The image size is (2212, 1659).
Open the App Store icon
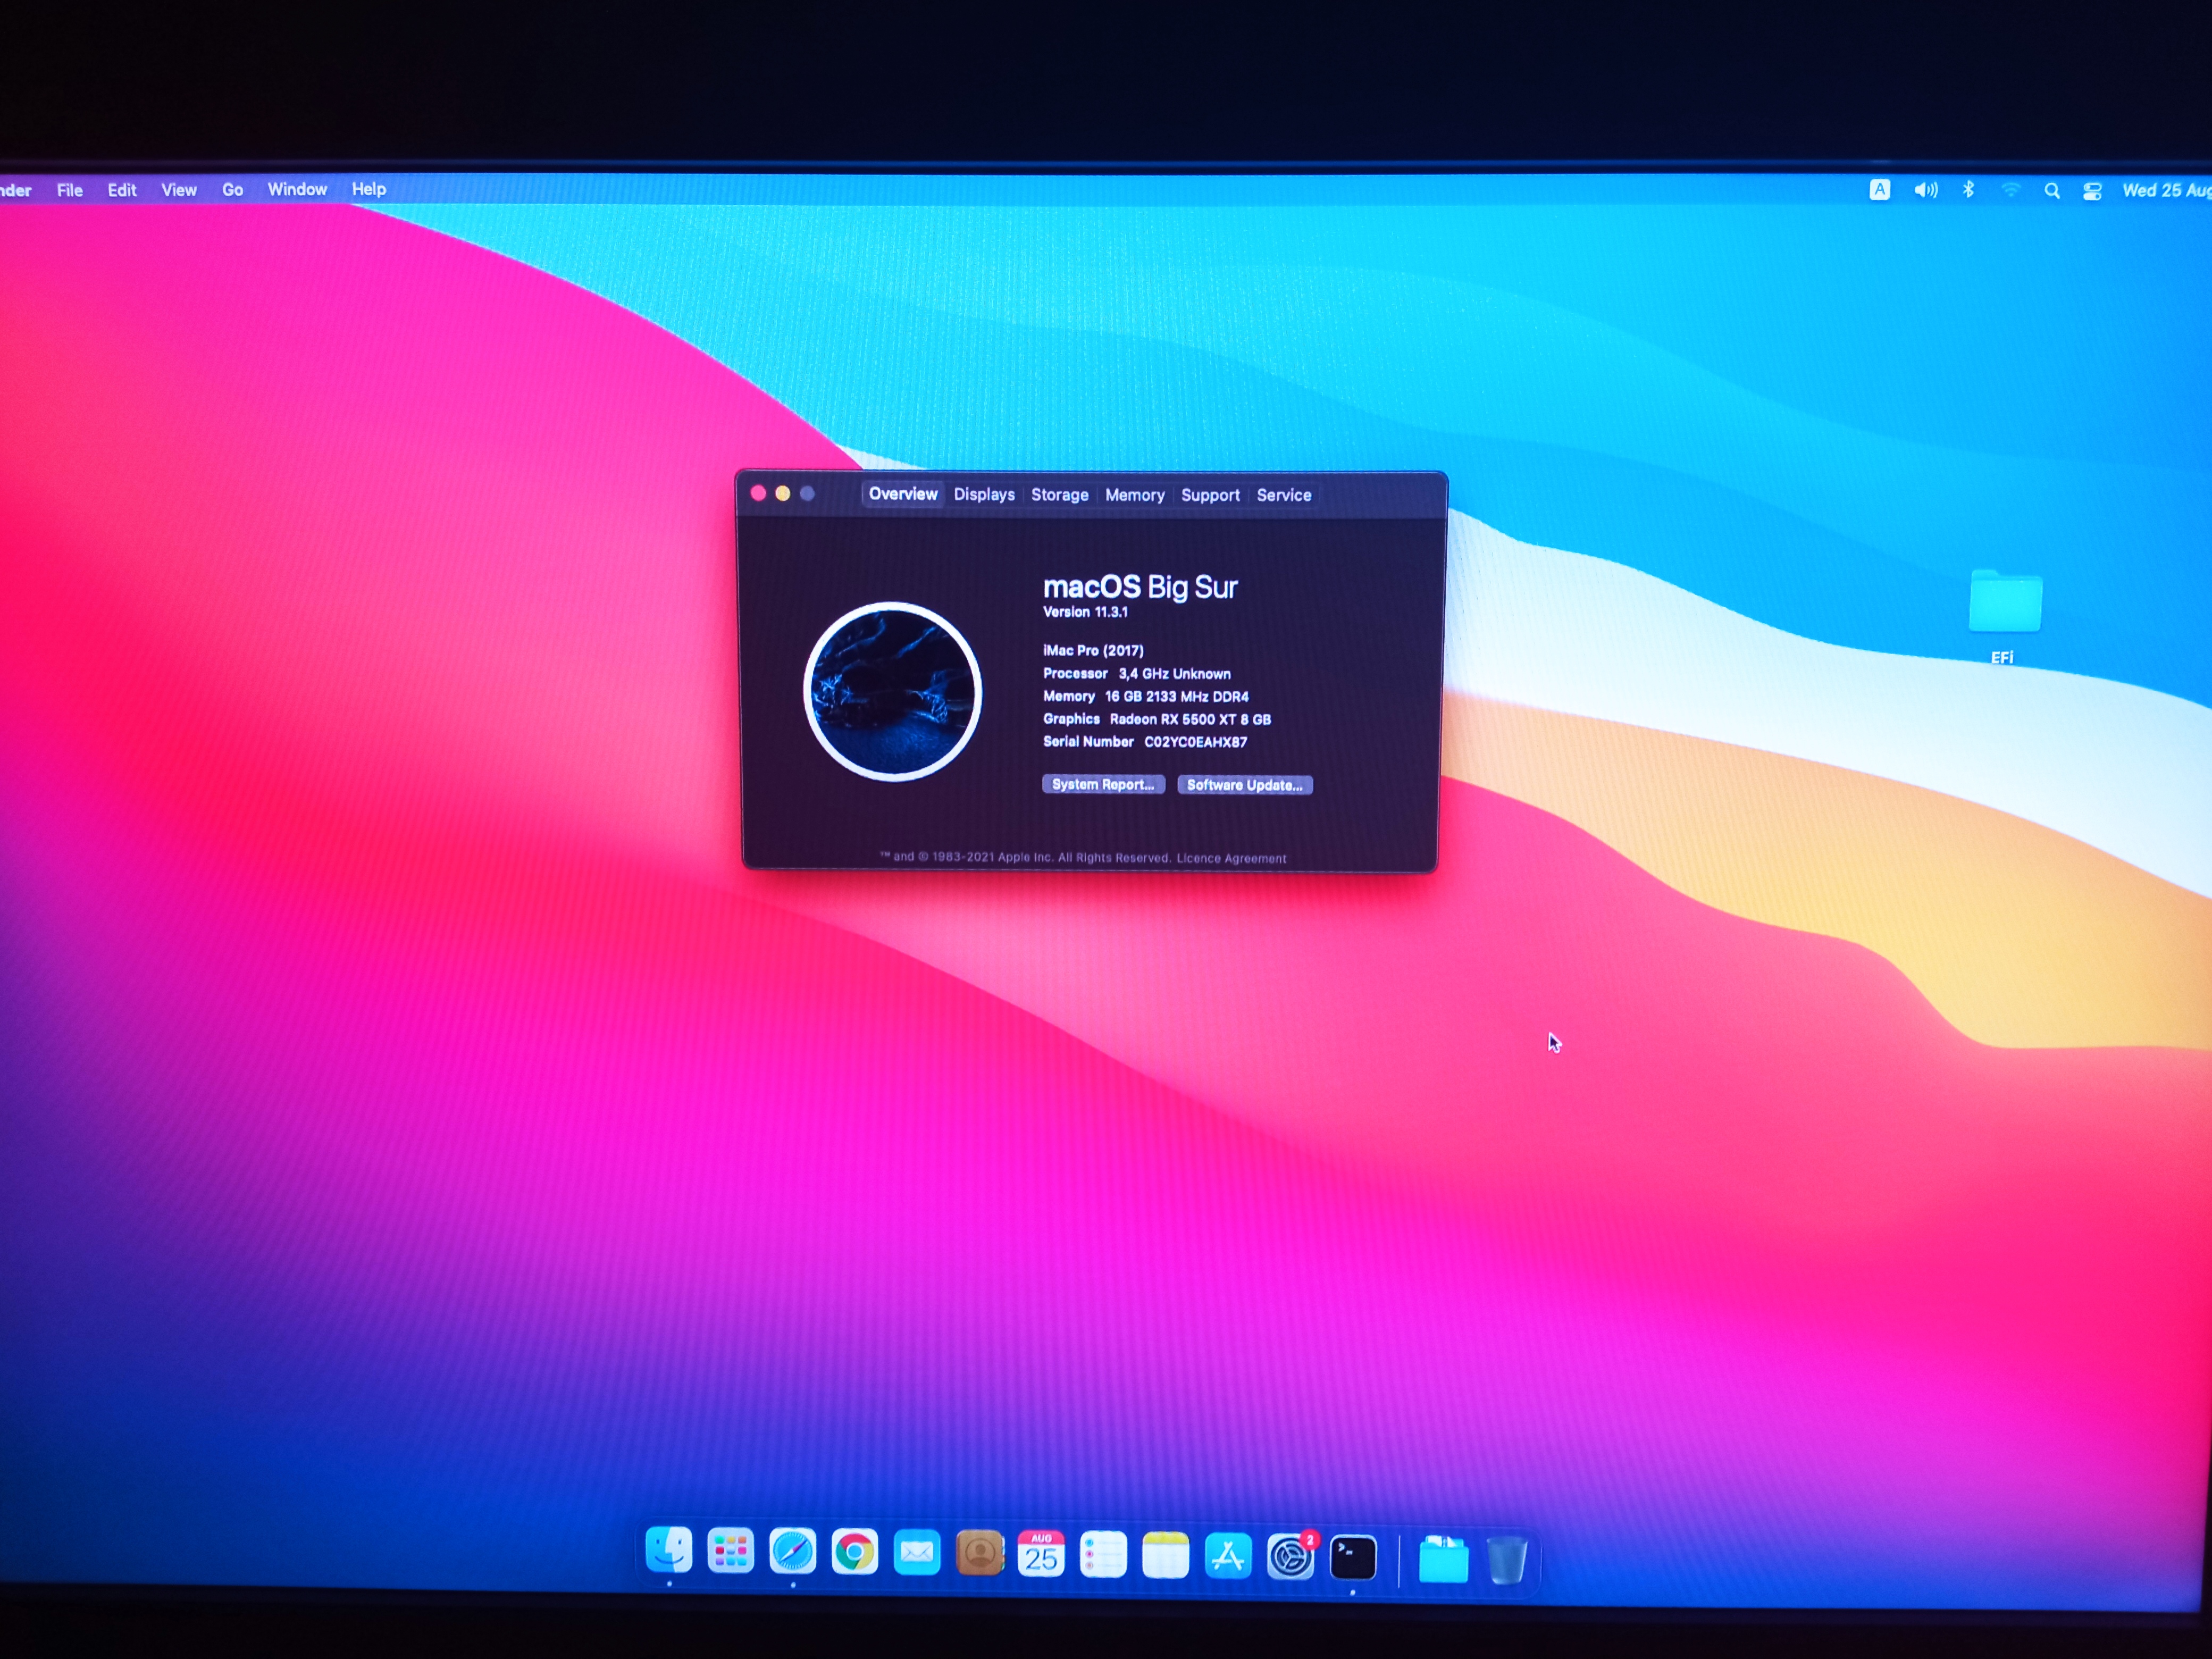point(1228,1556)
